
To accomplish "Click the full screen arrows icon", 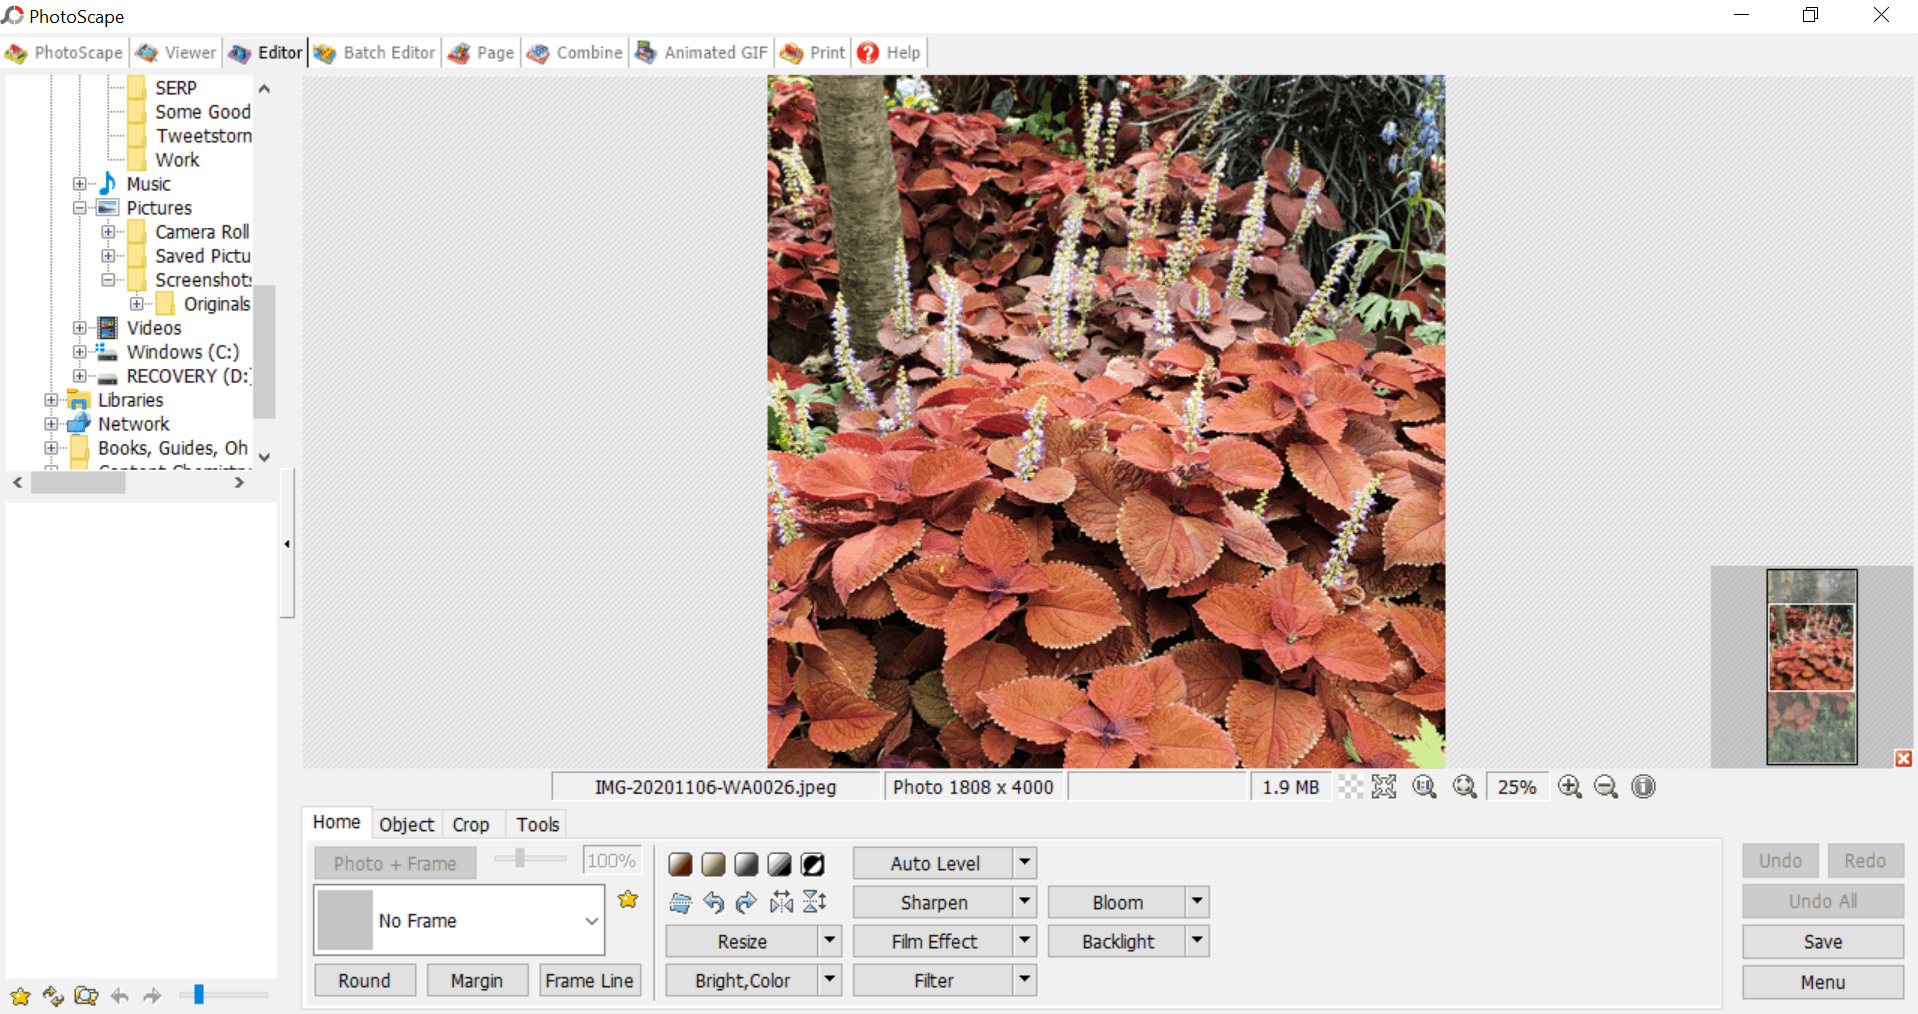I will coord(1384,787).
